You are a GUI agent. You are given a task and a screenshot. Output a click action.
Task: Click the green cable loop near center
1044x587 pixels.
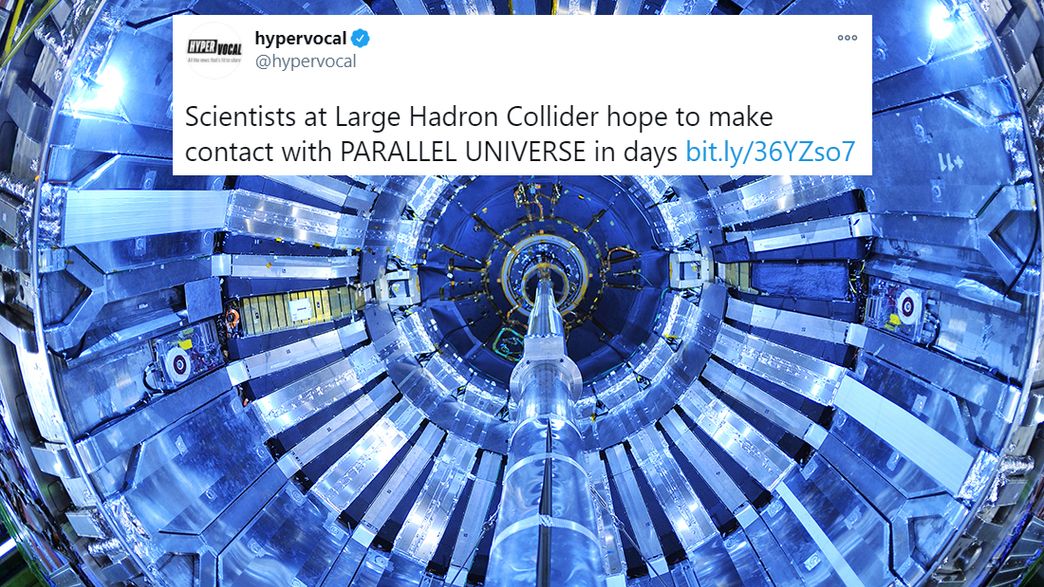click(509, 343)
